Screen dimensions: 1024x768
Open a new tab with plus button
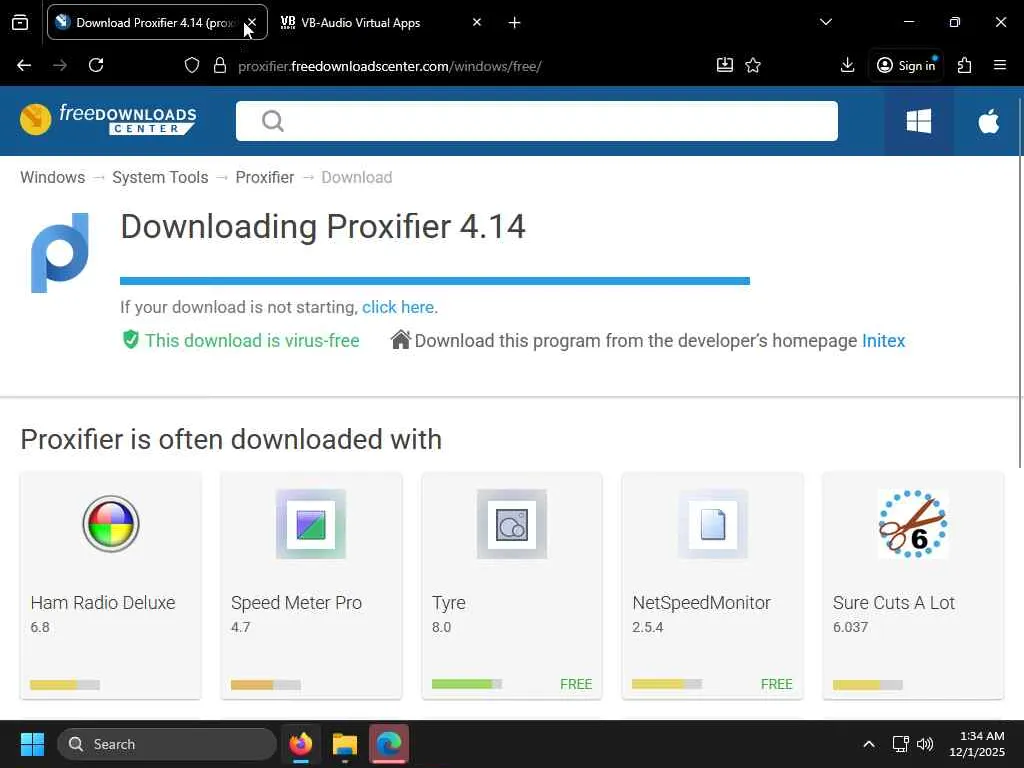click(x=515, y=23)
